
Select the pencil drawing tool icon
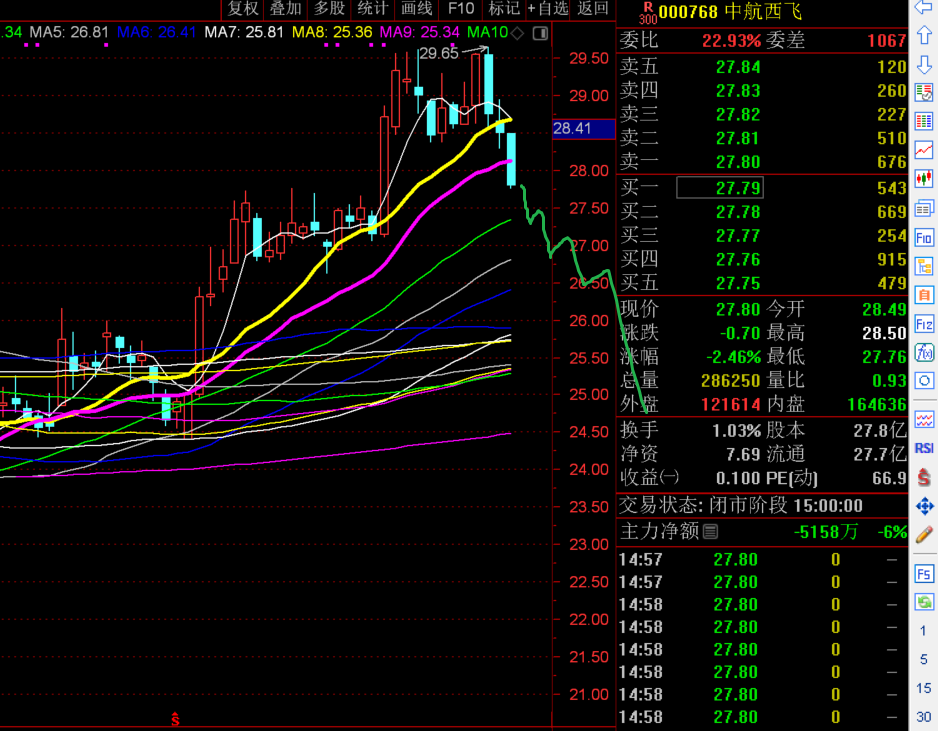click(924, 534)
